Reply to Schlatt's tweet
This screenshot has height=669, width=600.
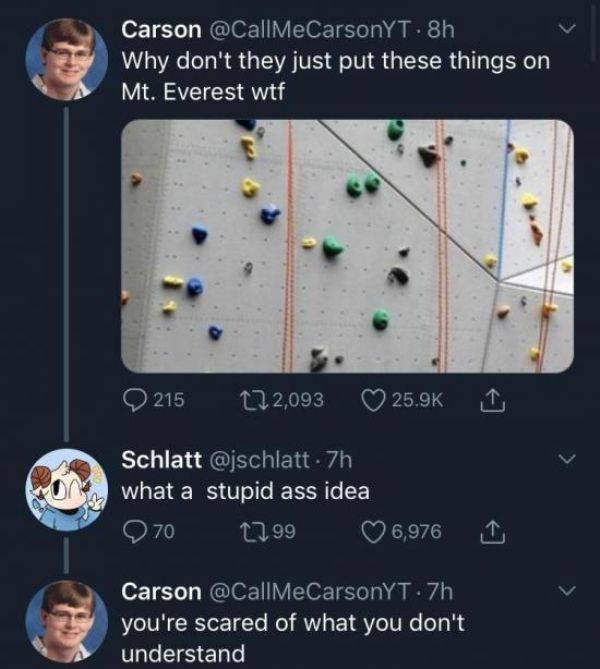click(135, 529)
